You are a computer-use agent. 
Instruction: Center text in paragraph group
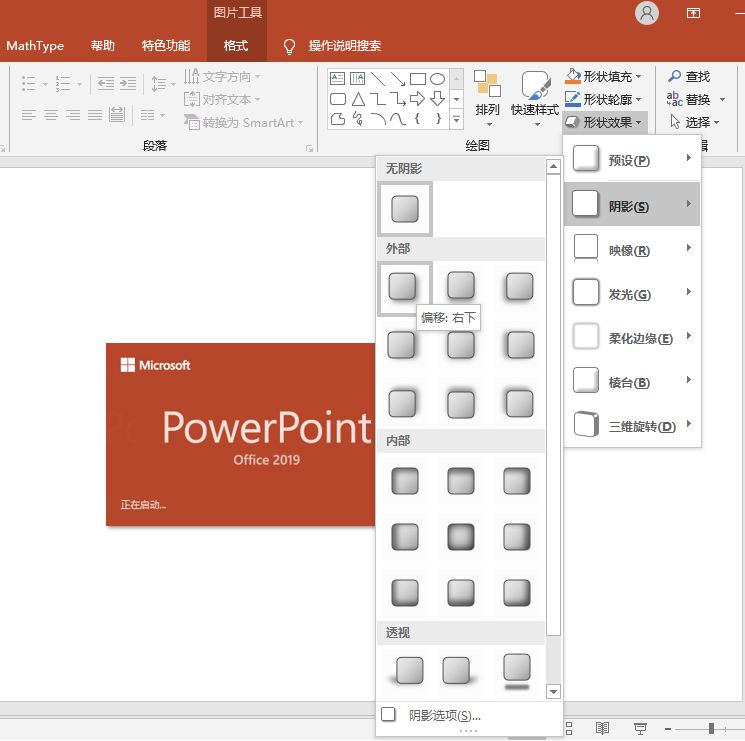click(x=51, y=114)
